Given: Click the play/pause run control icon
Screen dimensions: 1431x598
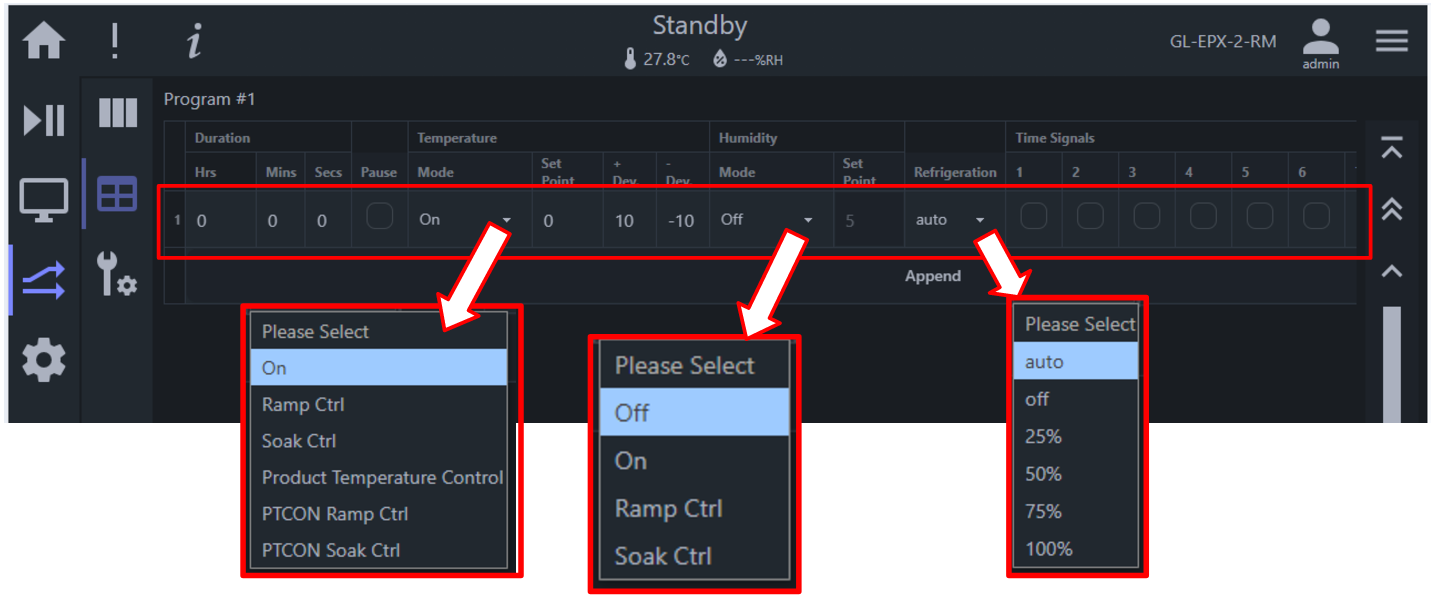Looking at the screenshot, I should pos(45,120).
